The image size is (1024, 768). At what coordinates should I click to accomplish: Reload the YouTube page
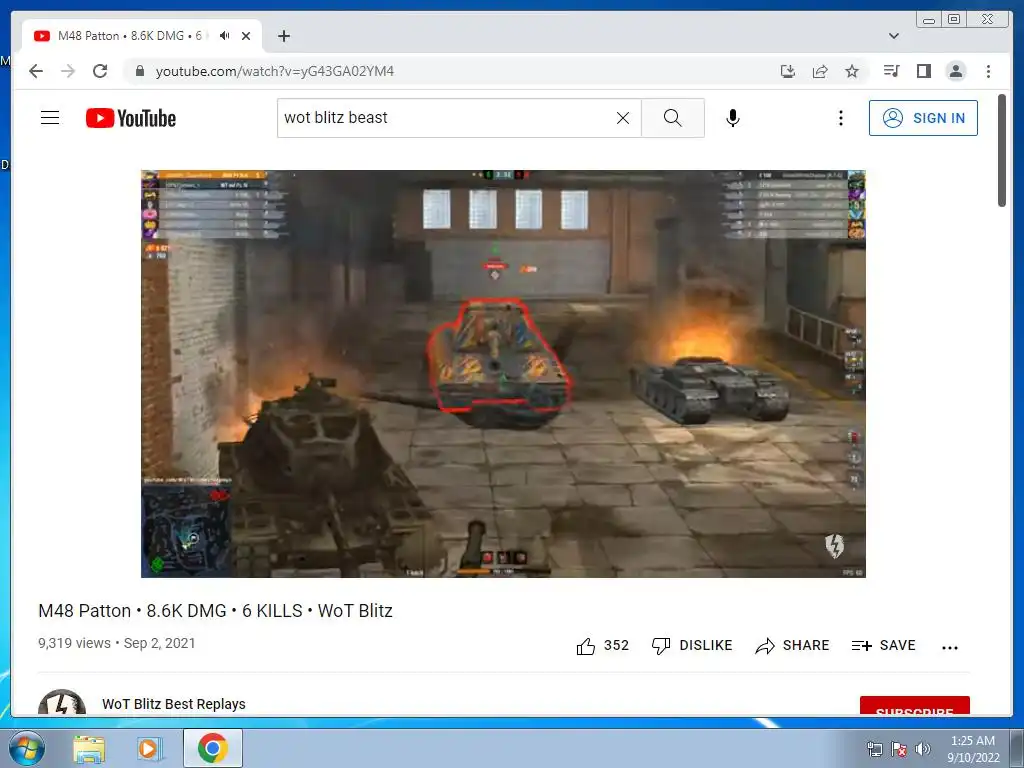100,71
